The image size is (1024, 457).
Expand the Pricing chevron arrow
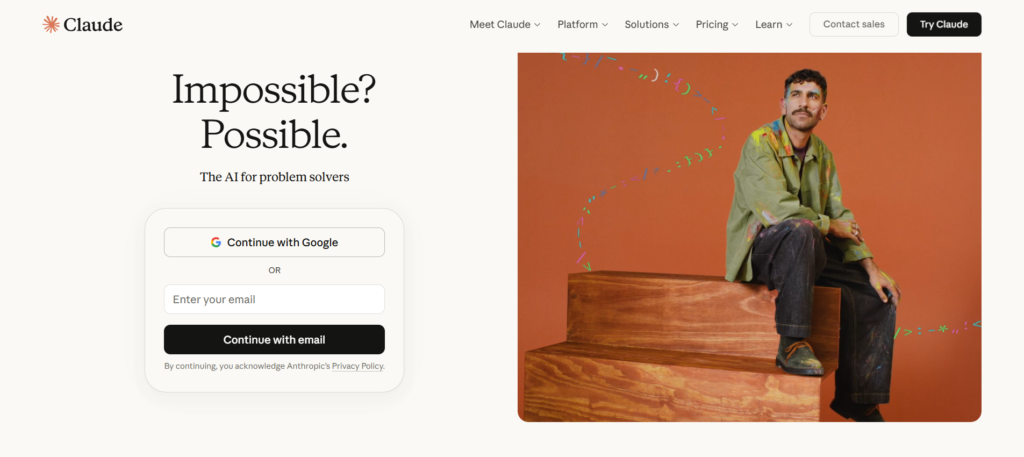pos(735,25)
